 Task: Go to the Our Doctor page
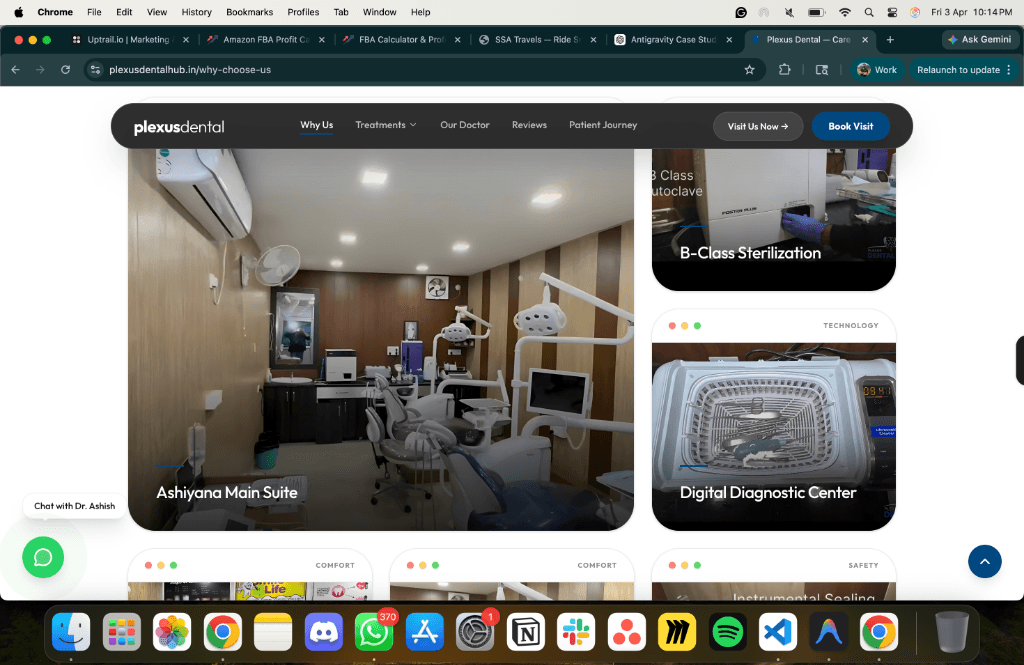click(465, 125)
